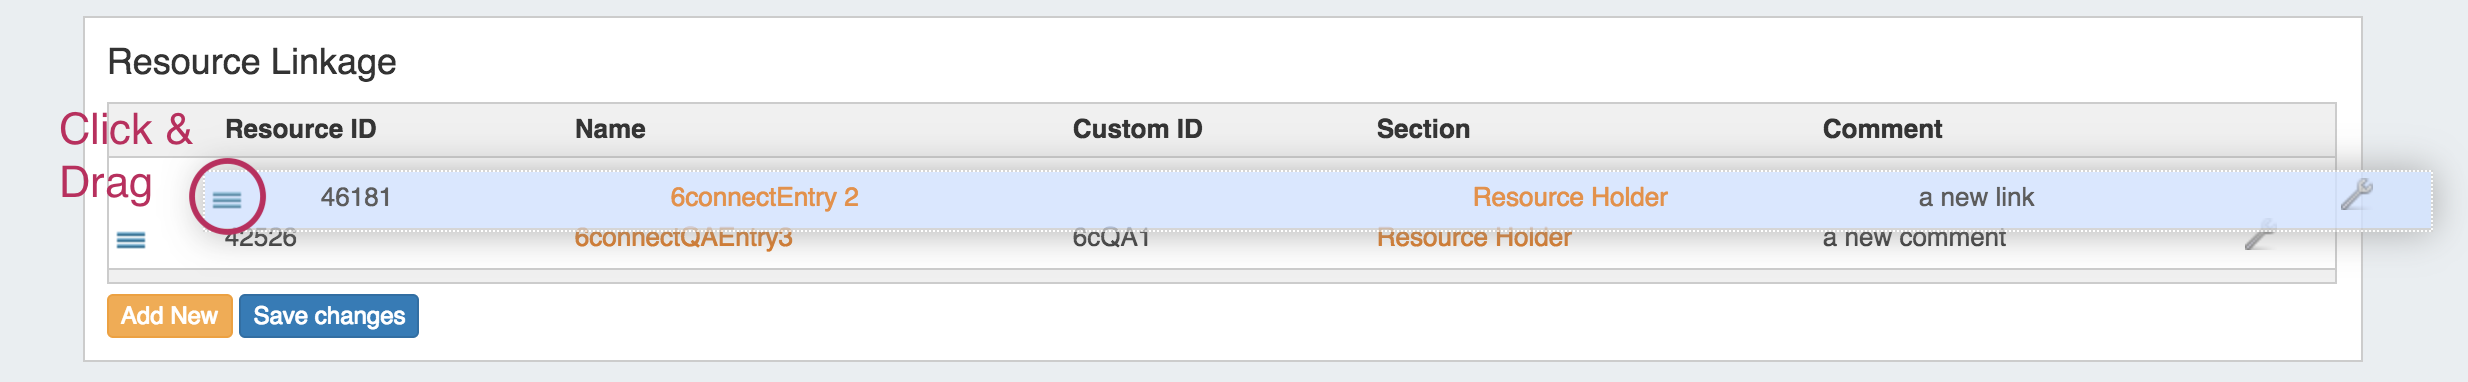This screenshot has height=382, width=2468.
Task: Select the 'a new comment' comment text
Action: click(1914, 239)
